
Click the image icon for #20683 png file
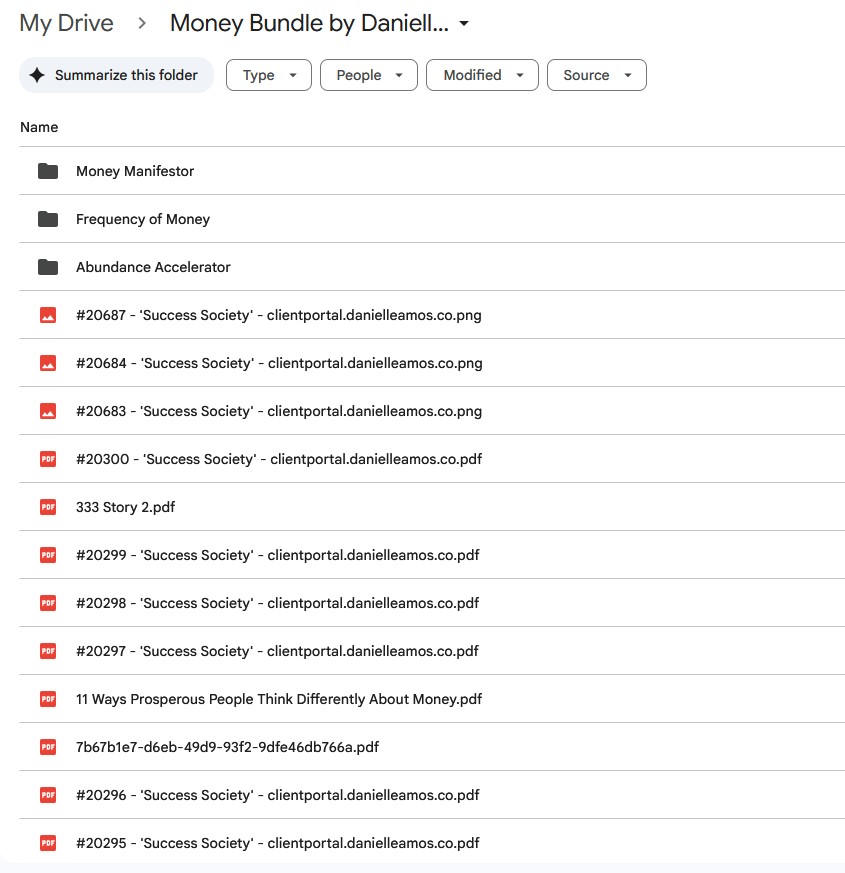coord(48,411)
